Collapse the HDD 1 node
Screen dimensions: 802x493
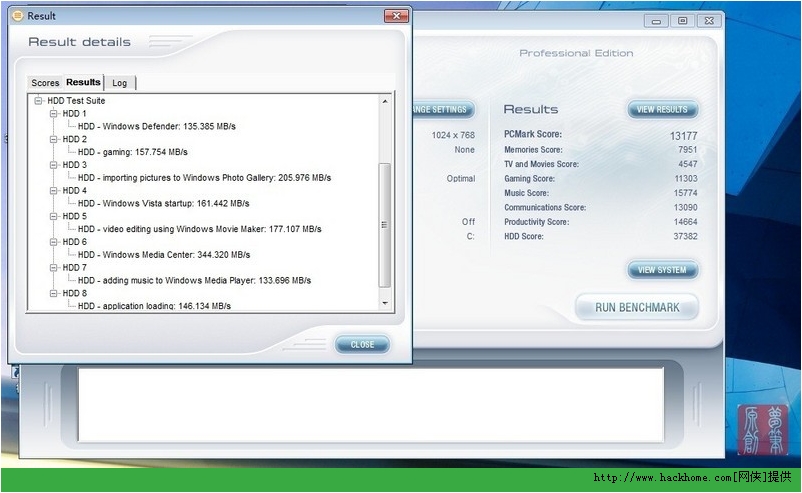tap(53, 114)
